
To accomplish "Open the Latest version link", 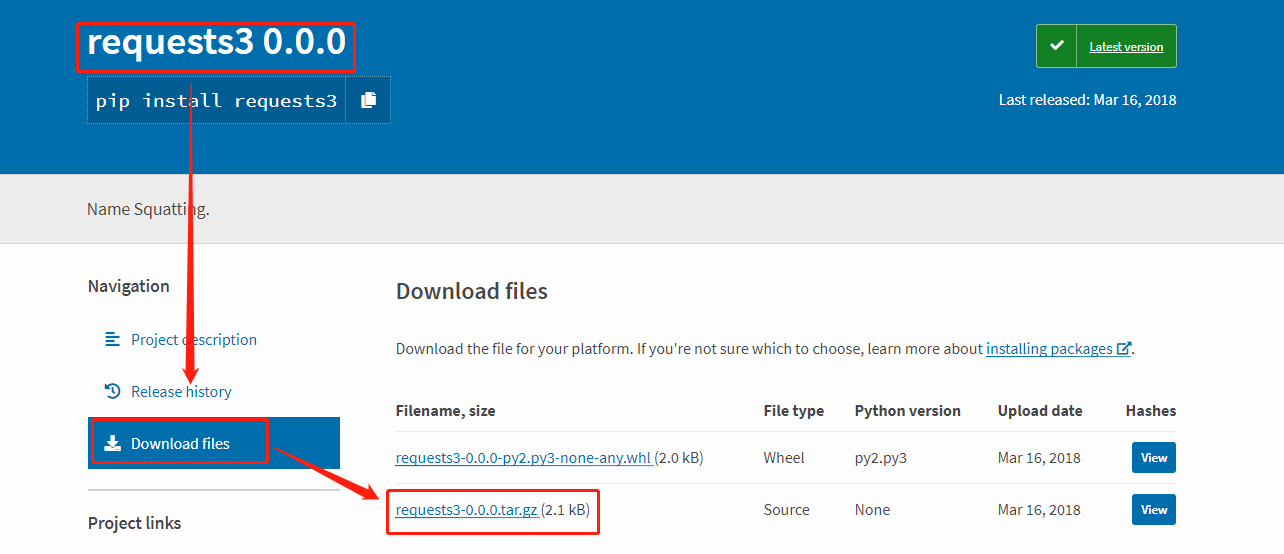I will point(1126,47).
